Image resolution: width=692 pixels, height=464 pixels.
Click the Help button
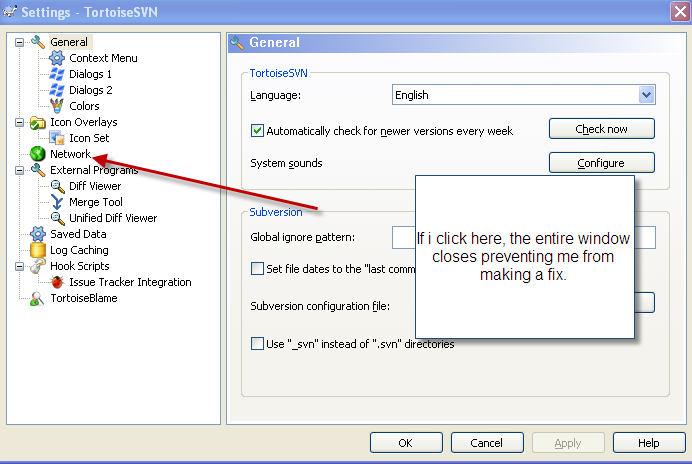pyautogui.click(x=649, y=443)
